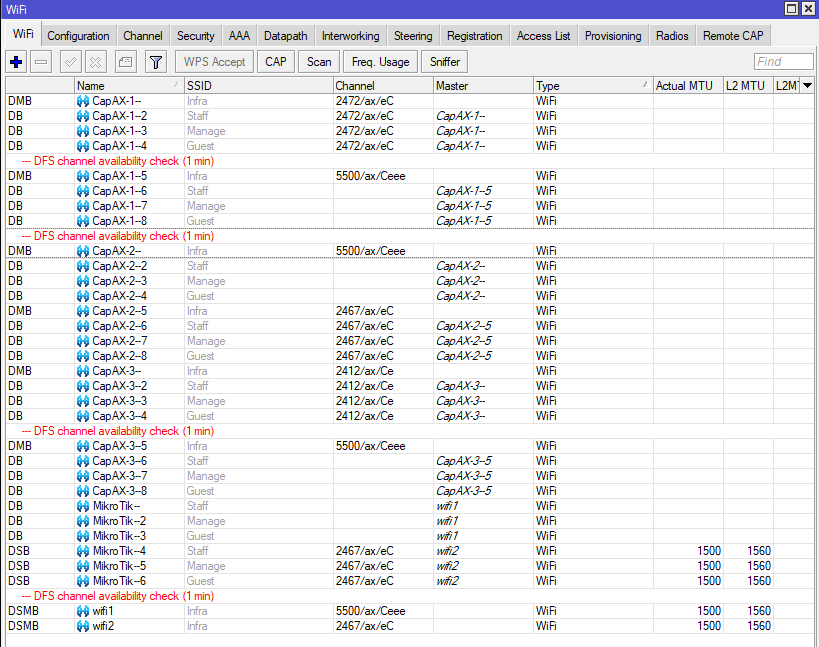Click the CapAX-1-- interface icon
819x647 pixels.
(83, 101)
